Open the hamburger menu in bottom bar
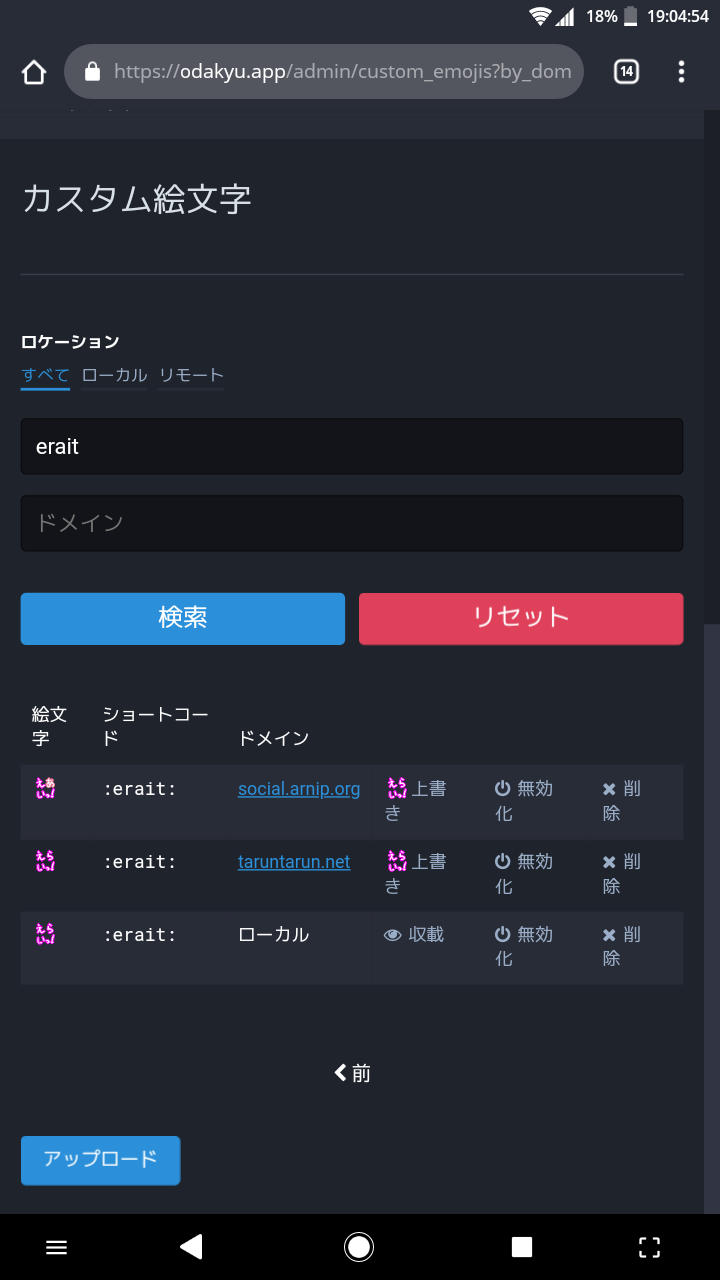This screenshot has width=720, height=1280. 57,1246
